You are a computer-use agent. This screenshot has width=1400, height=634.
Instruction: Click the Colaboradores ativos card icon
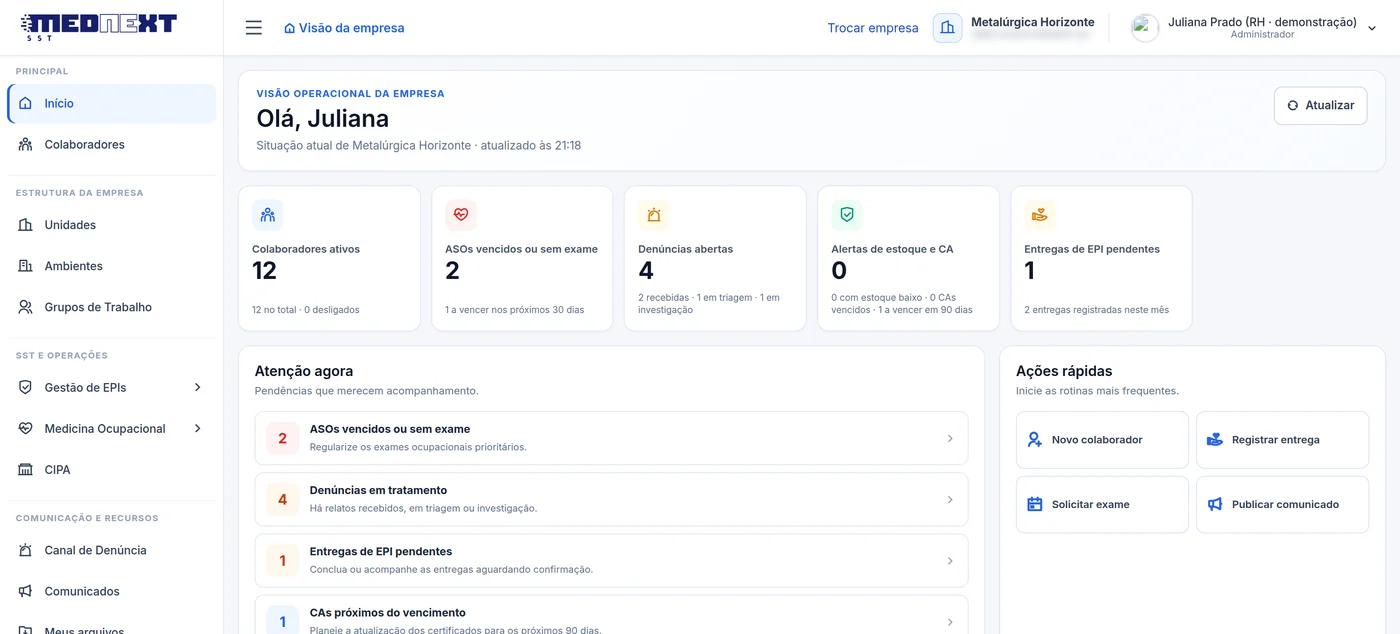point(267,215)
